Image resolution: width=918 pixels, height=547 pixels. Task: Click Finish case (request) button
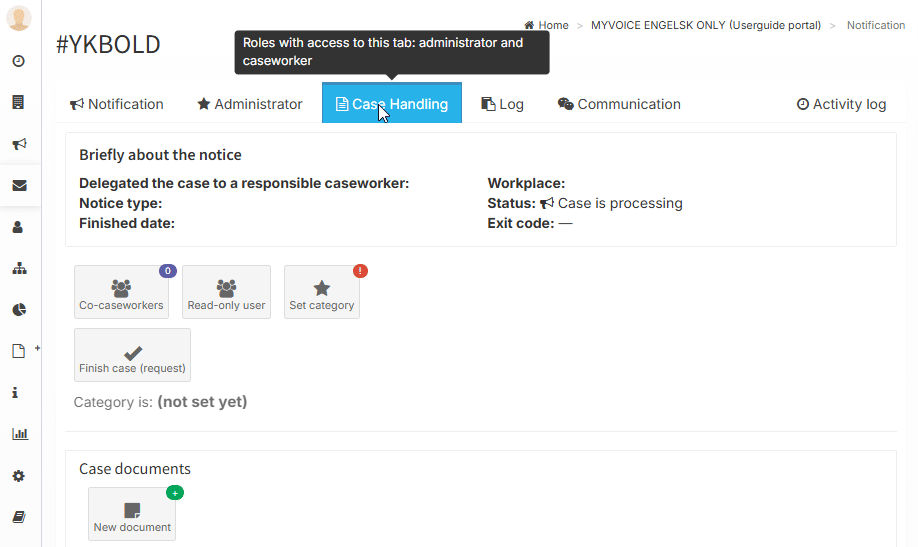(x=132, y=355)
